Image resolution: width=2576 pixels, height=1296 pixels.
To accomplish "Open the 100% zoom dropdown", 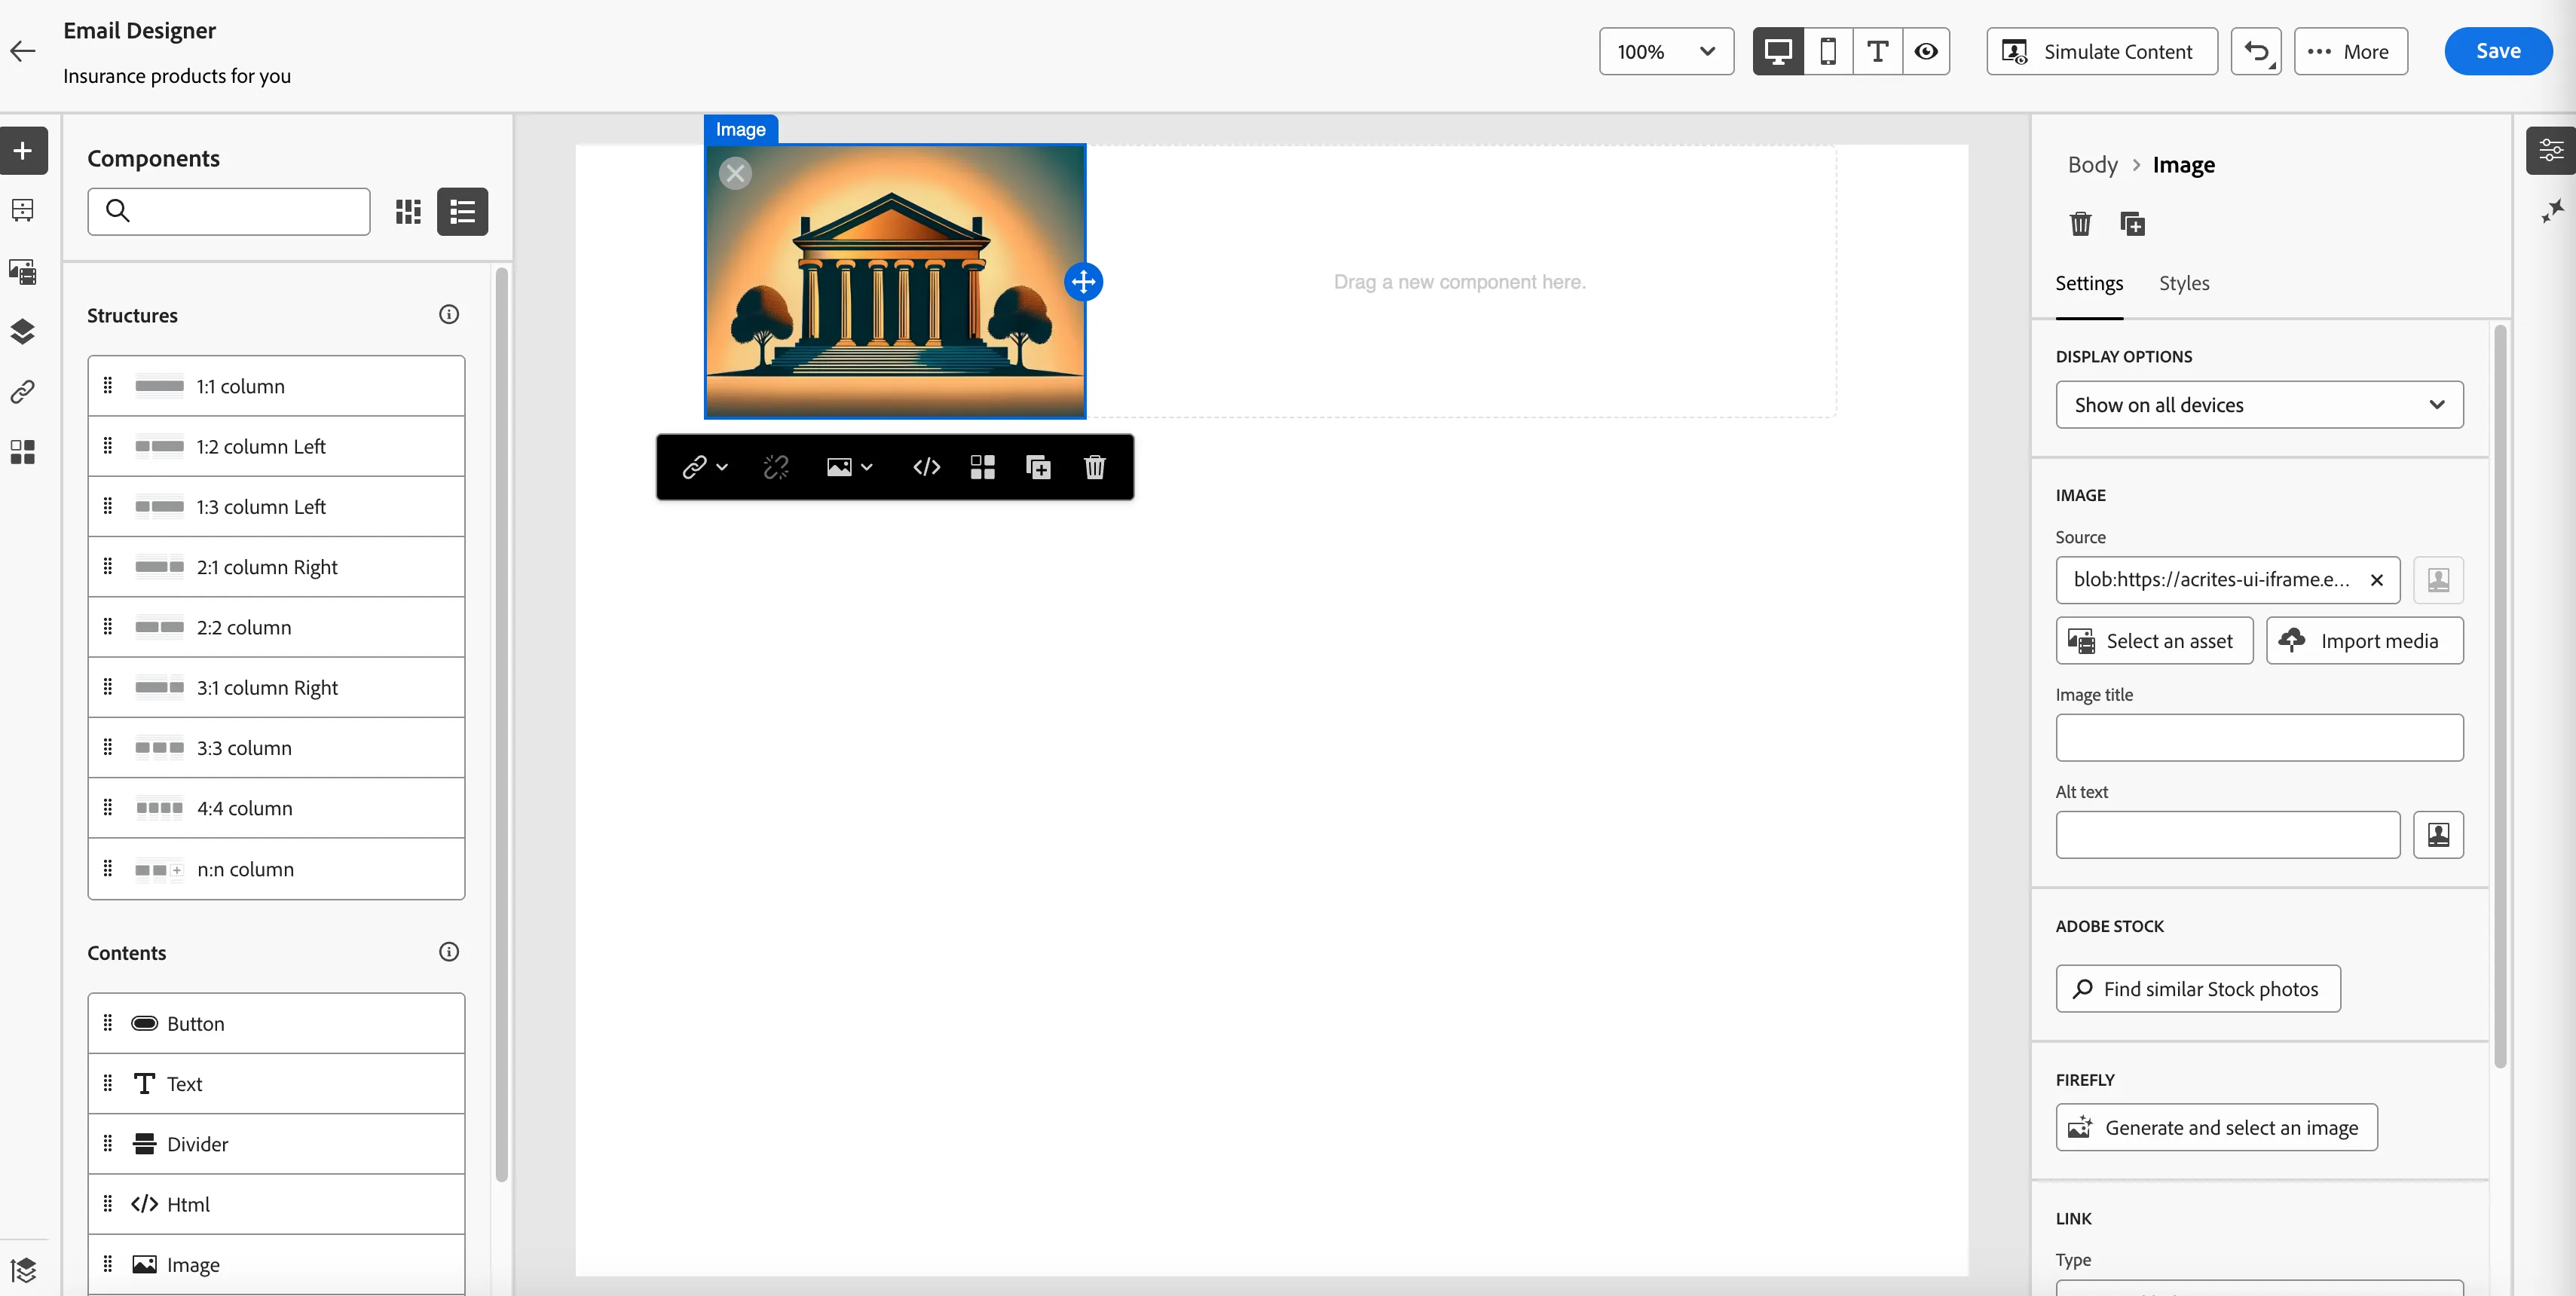I will point(1666,51).
